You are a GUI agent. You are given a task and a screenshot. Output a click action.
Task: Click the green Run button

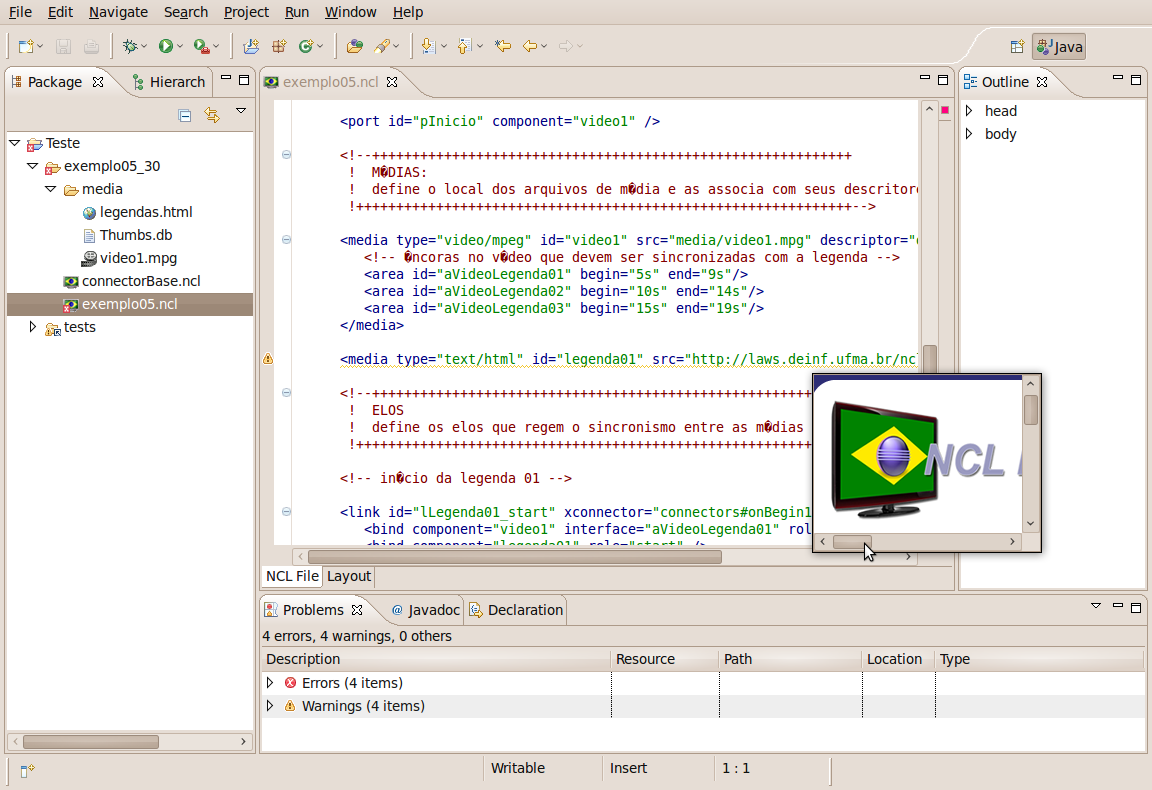point(165,46)
